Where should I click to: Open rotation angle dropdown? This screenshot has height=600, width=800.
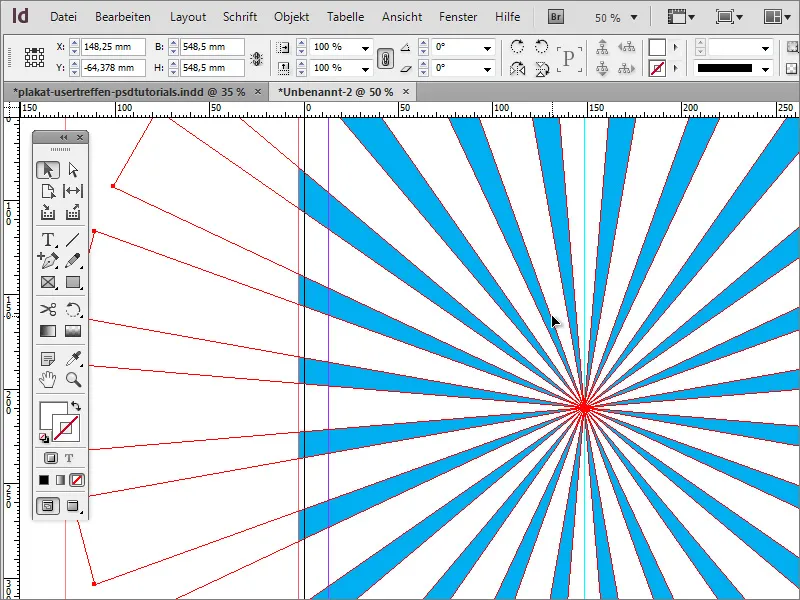coord(487,48)
